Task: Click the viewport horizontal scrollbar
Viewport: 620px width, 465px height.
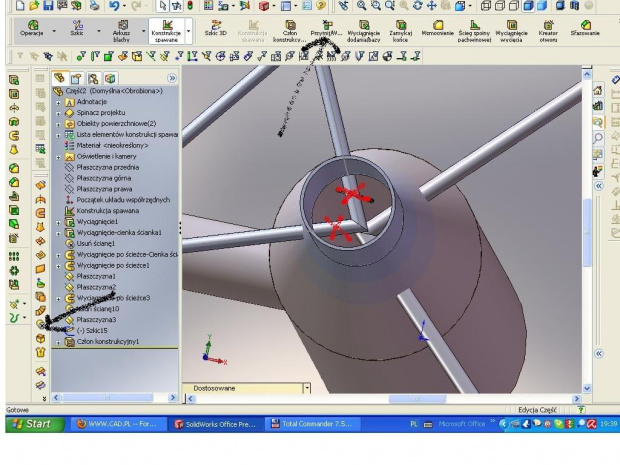Action: [x=400, y=398]
